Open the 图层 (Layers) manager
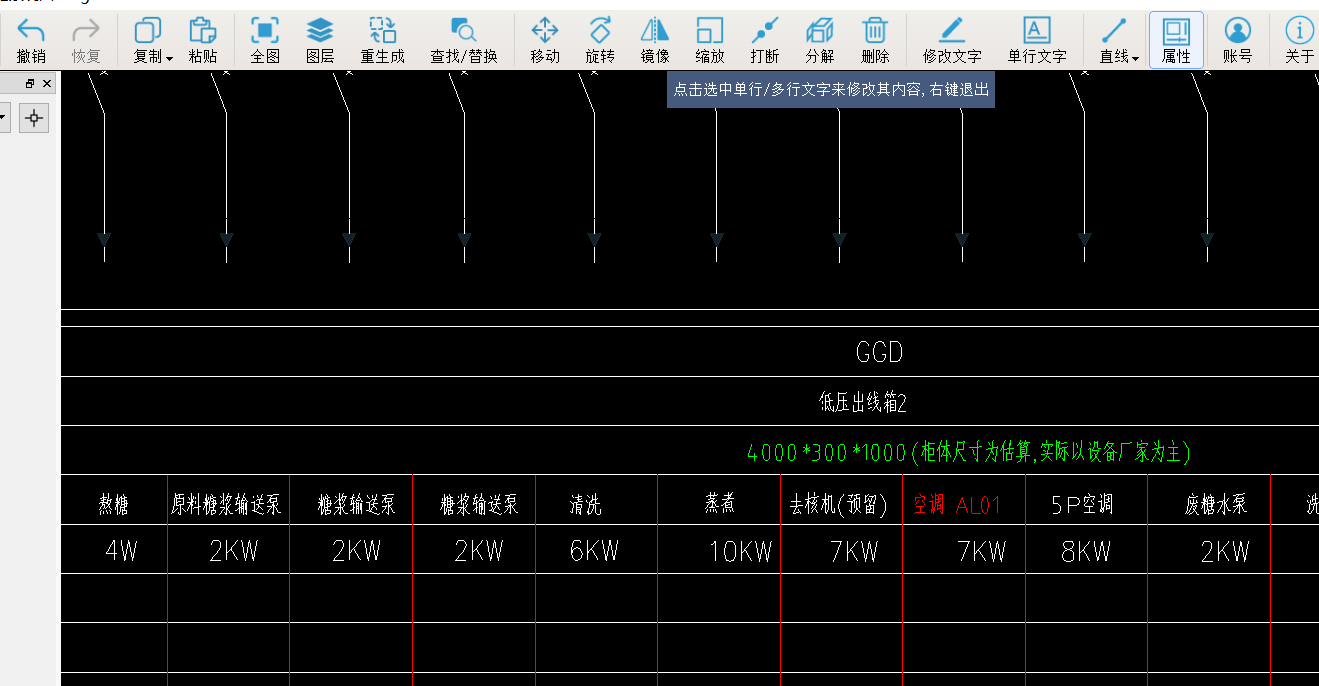 [x=319, y=41]
